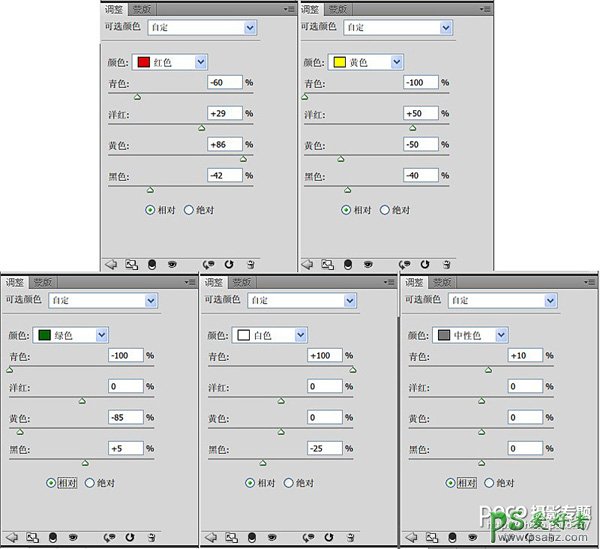This screenshot has height=549, width=600.
Task: Select 相对 radio in the Yellow (黄色) panel
Action: 346,210
